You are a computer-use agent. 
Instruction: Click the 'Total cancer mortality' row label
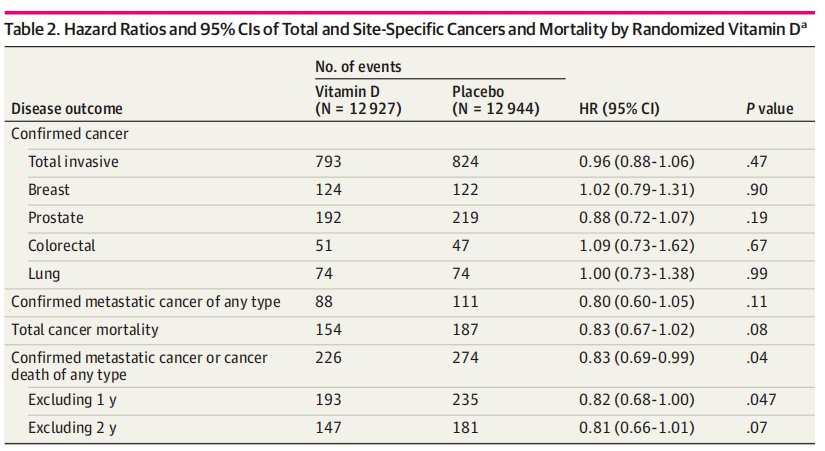85,329
